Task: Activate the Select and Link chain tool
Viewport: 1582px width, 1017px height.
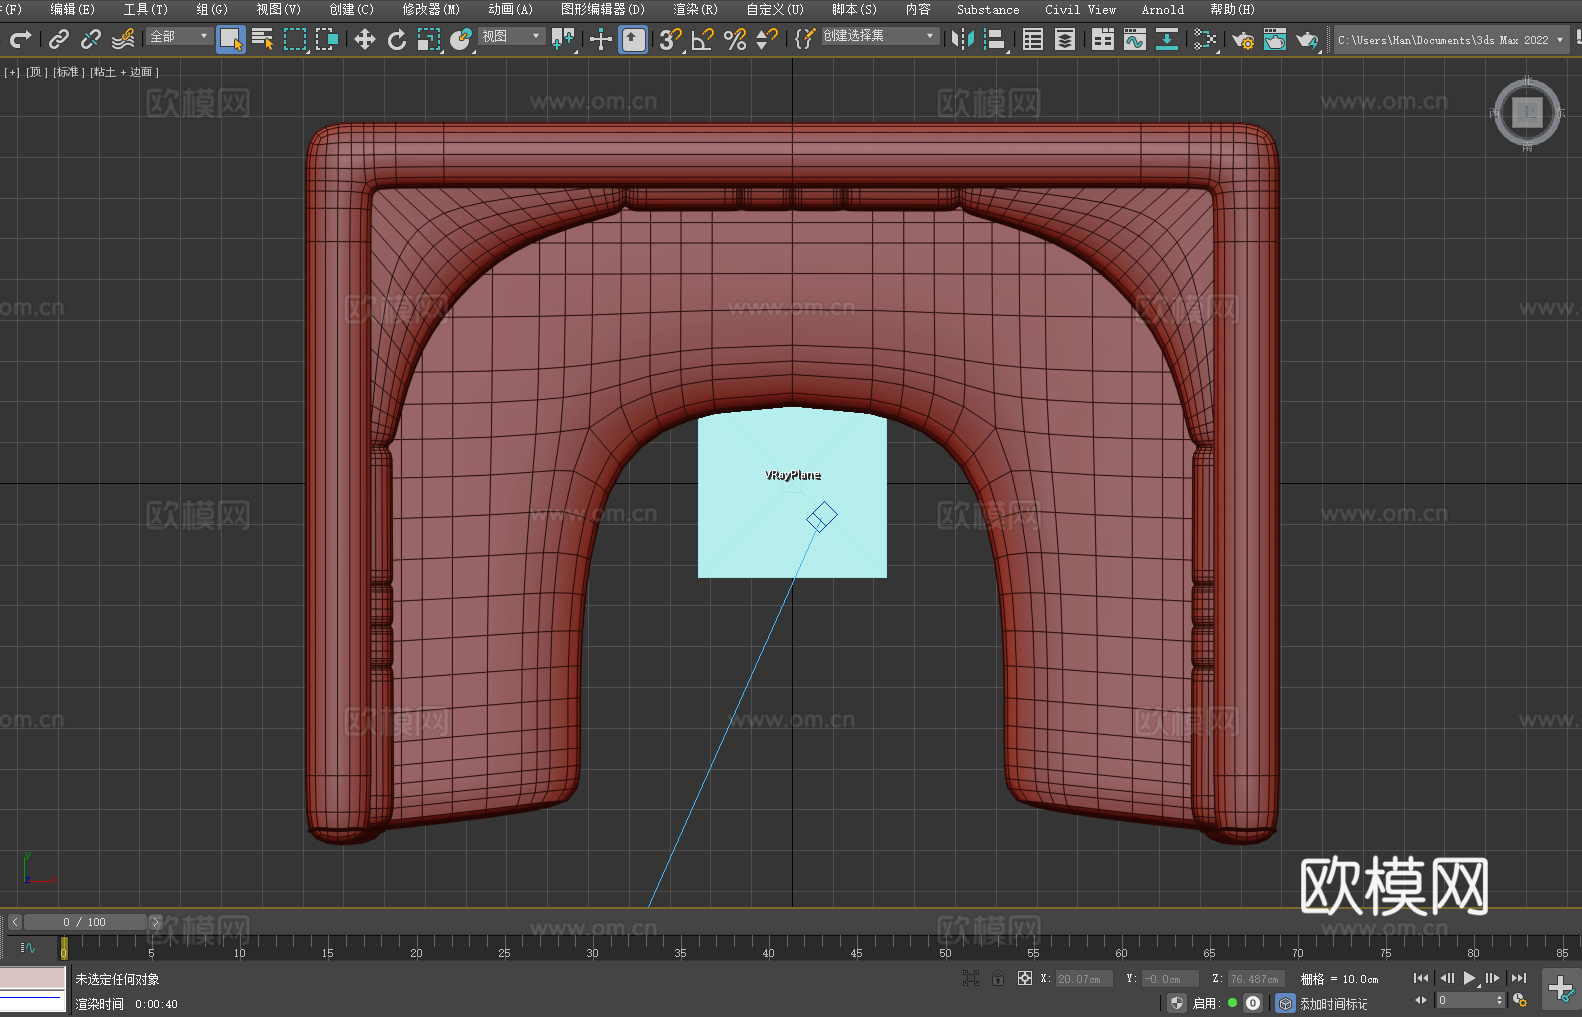Action: click(x=59, y=39)
